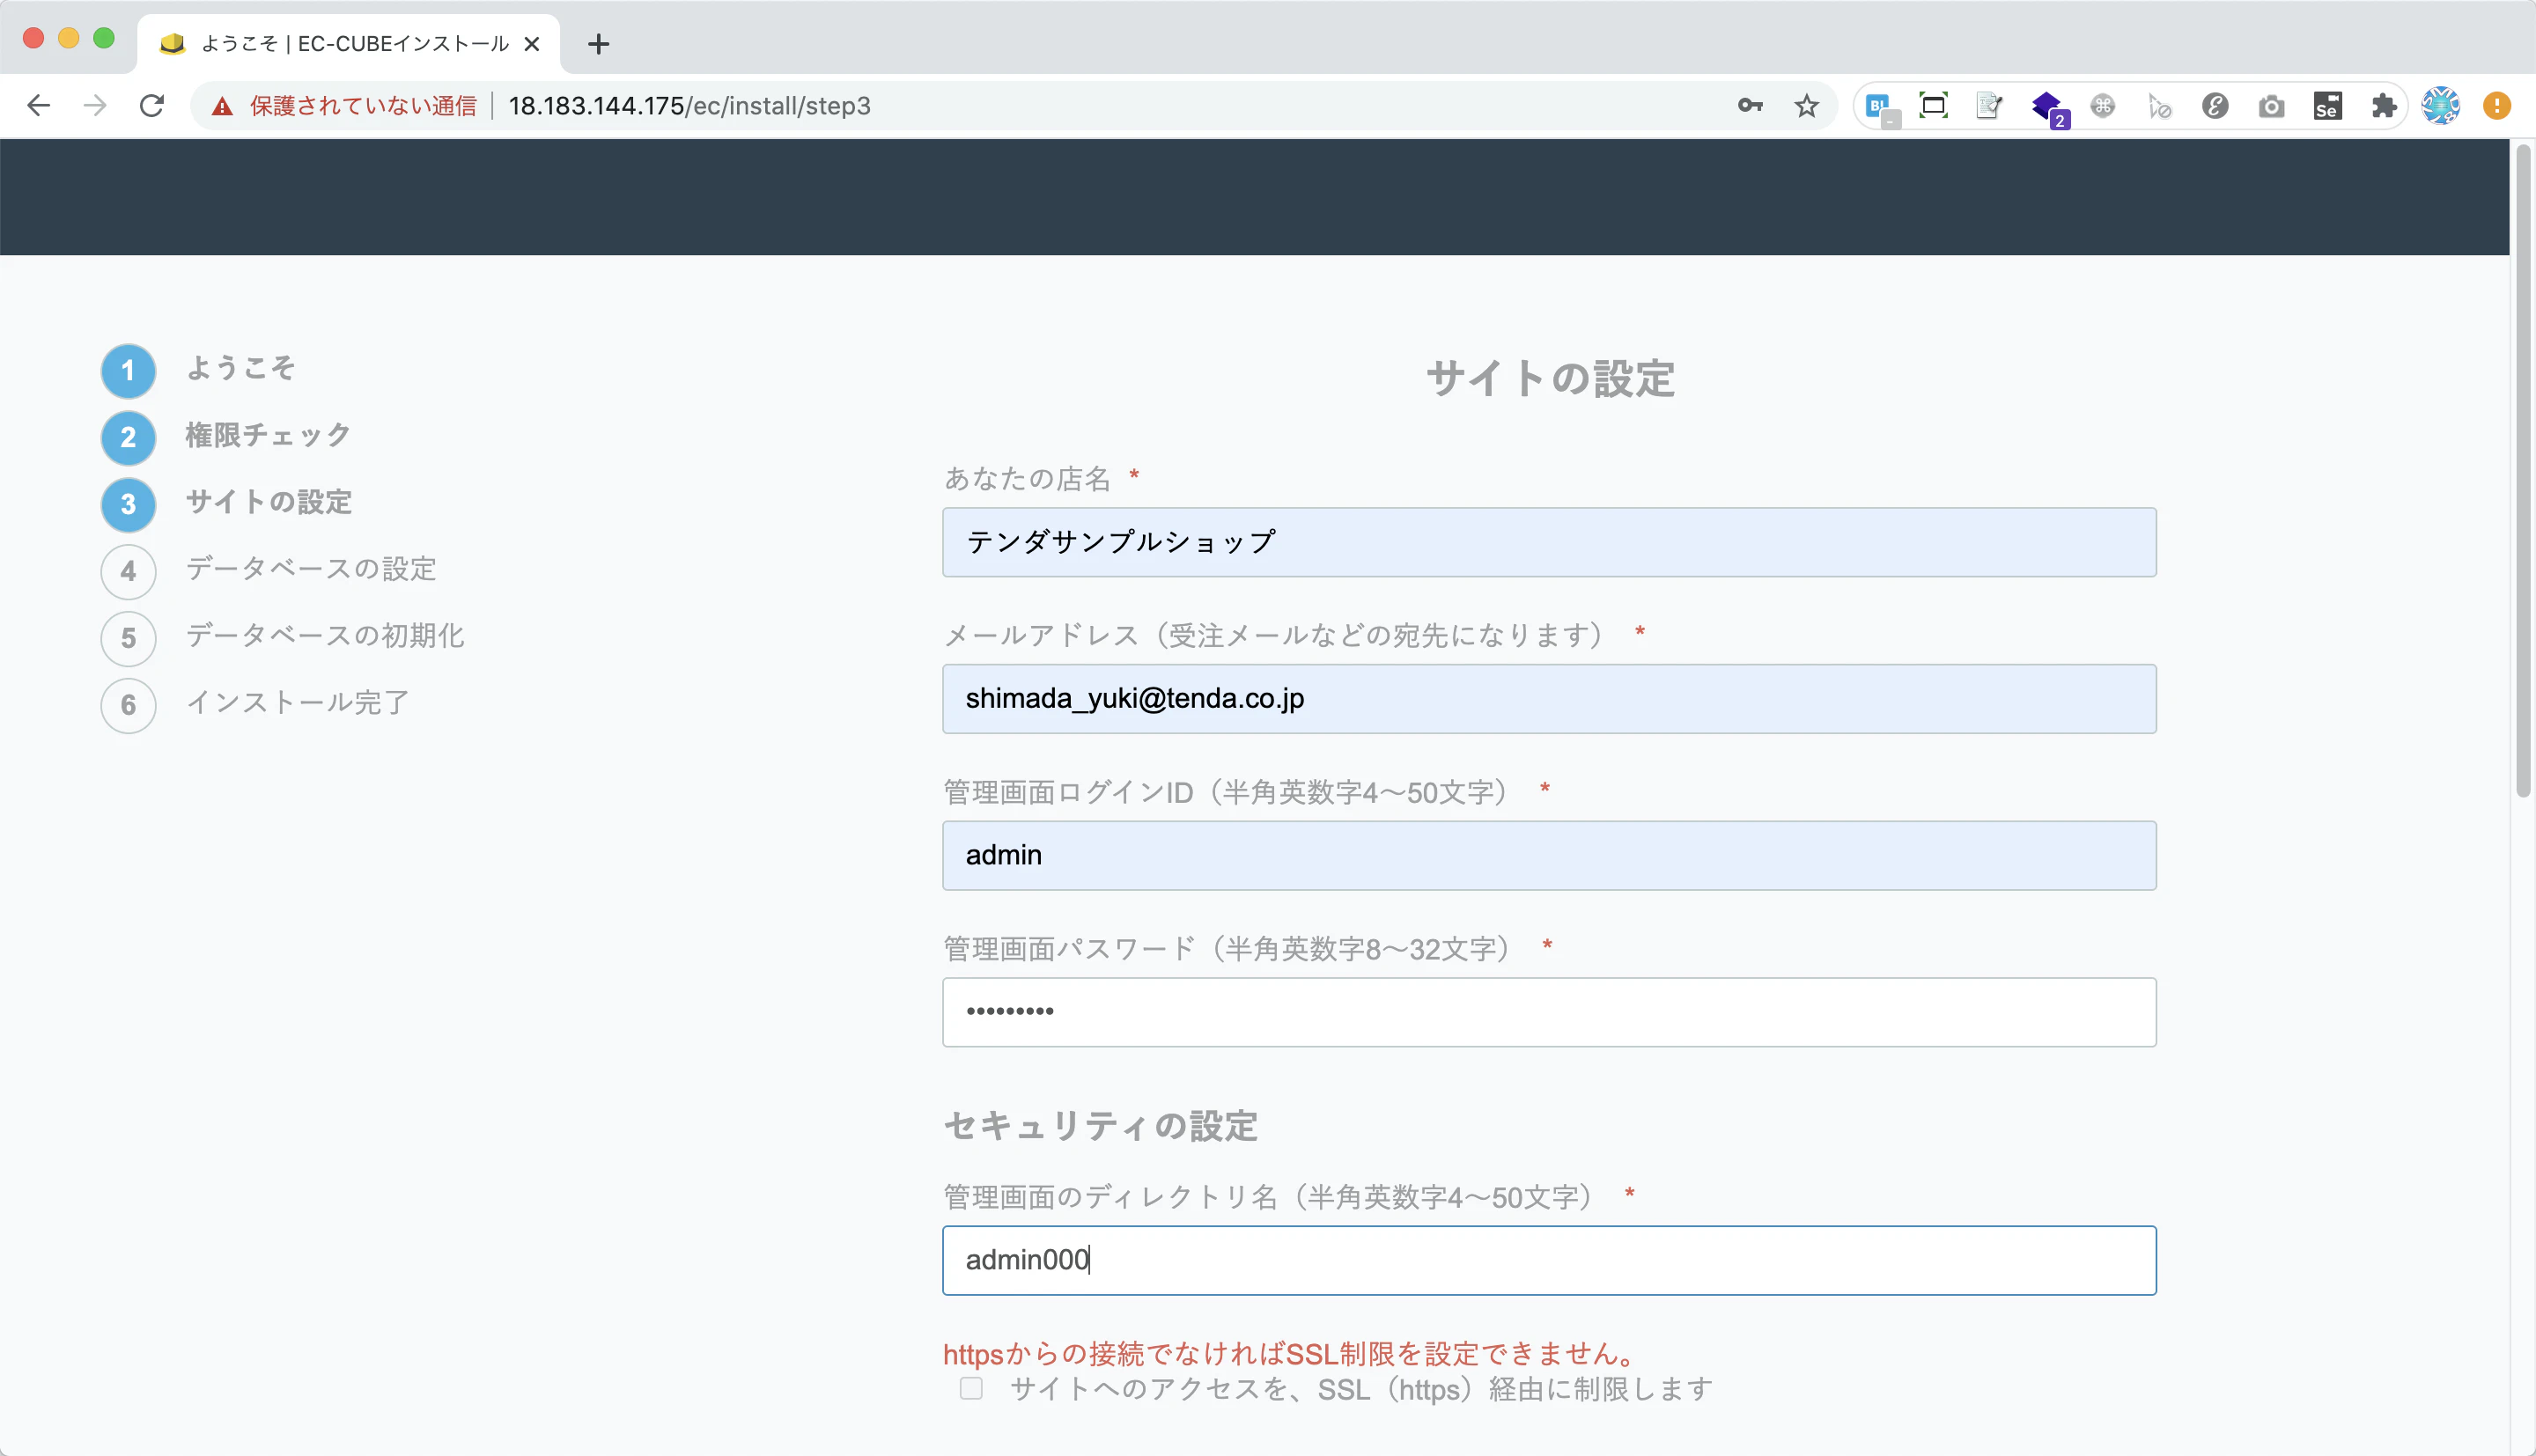Viewport: 2536px width, 1456px height.
Task: Click the camera extension icon
Action: coord(2271,106)
